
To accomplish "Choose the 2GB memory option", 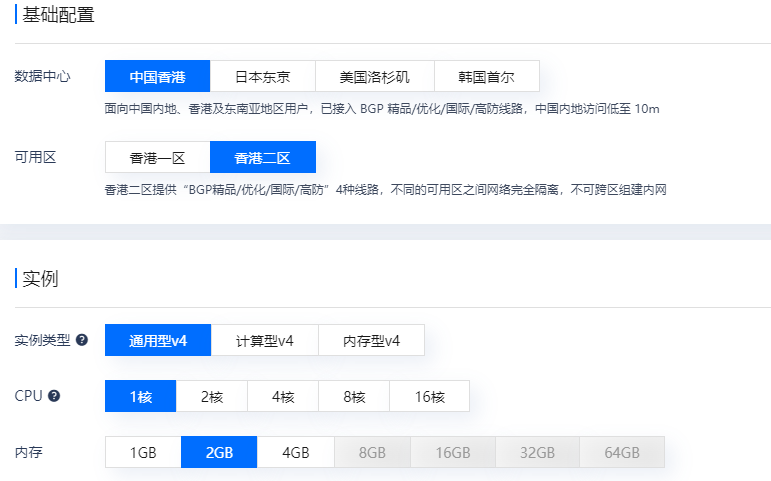I will [x=219, y=452].
